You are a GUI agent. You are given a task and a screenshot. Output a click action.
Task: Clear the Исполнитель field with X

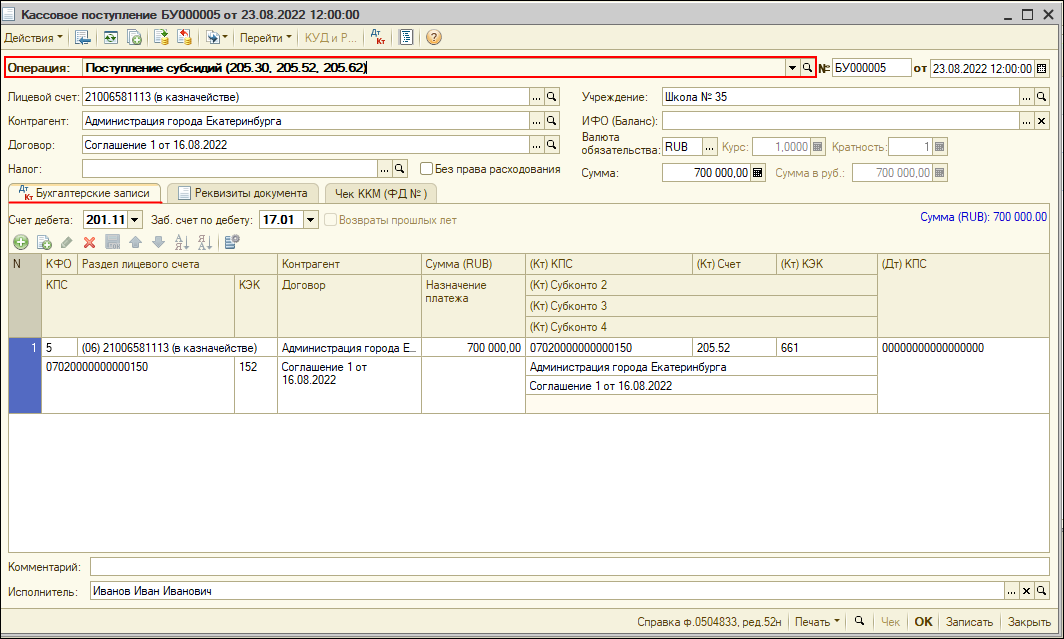[x=1027, y=591]
